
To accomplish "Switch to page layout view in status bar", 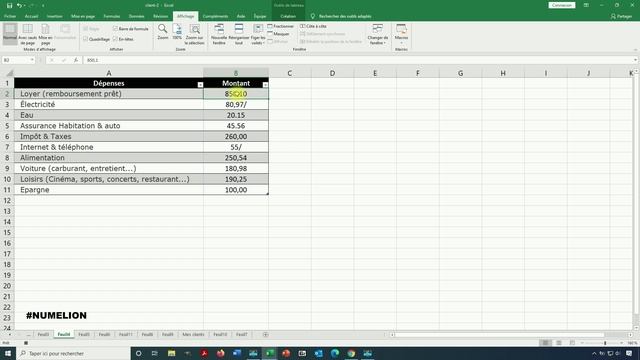I will (559, 343).
